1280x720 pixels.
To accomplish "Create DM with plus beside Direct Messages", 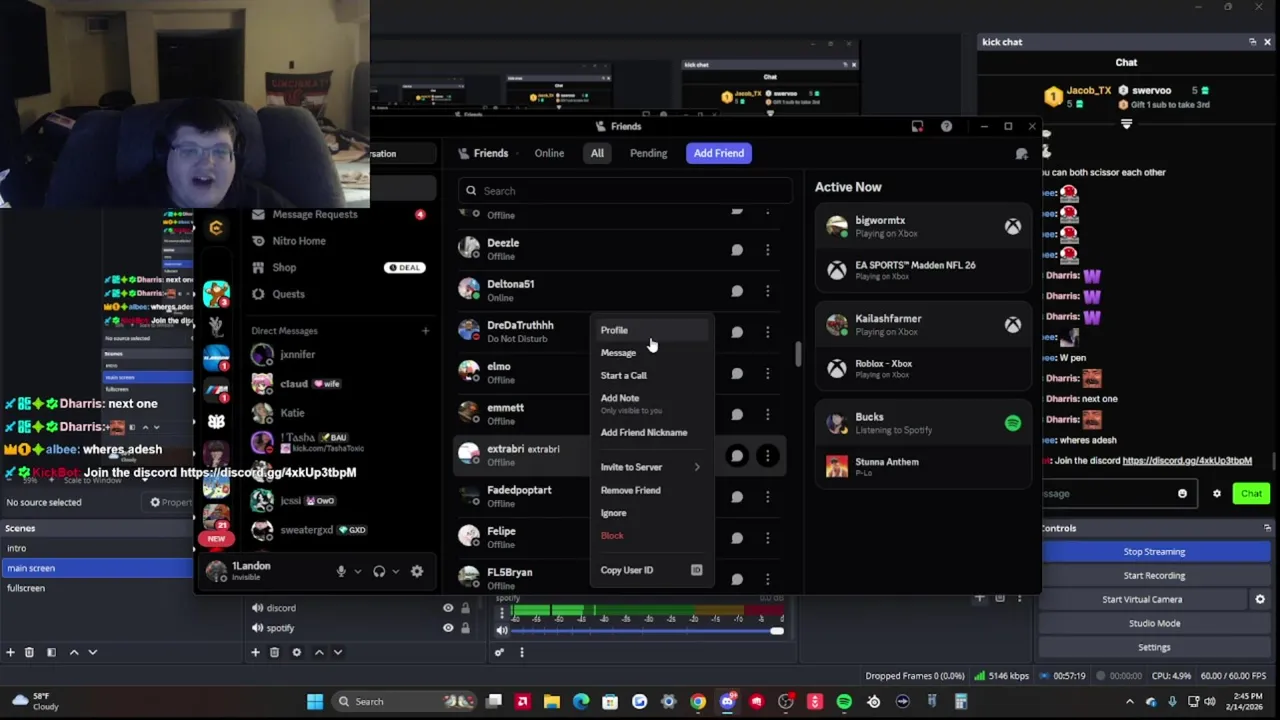I will 425,331.
